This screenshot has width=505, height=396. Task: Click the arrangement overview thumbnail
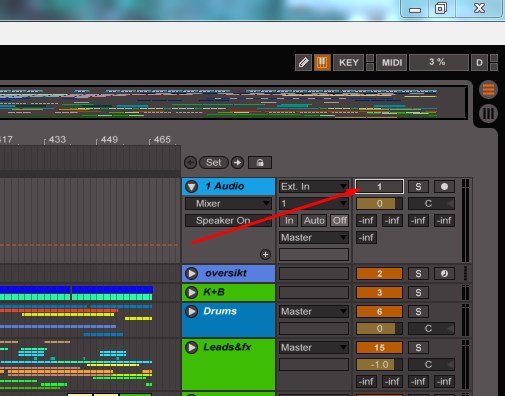coord(233,102)
